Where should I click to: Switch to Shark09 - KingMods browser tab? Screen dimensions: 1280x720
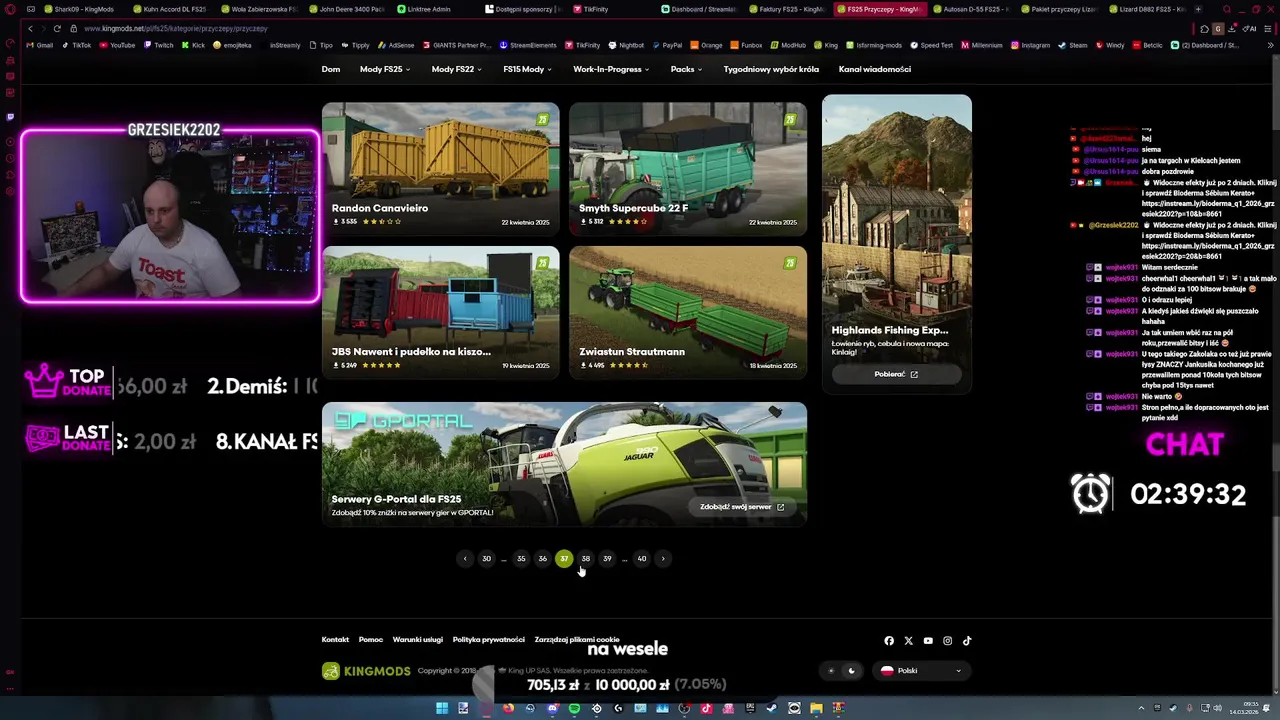tap(78, 9)
